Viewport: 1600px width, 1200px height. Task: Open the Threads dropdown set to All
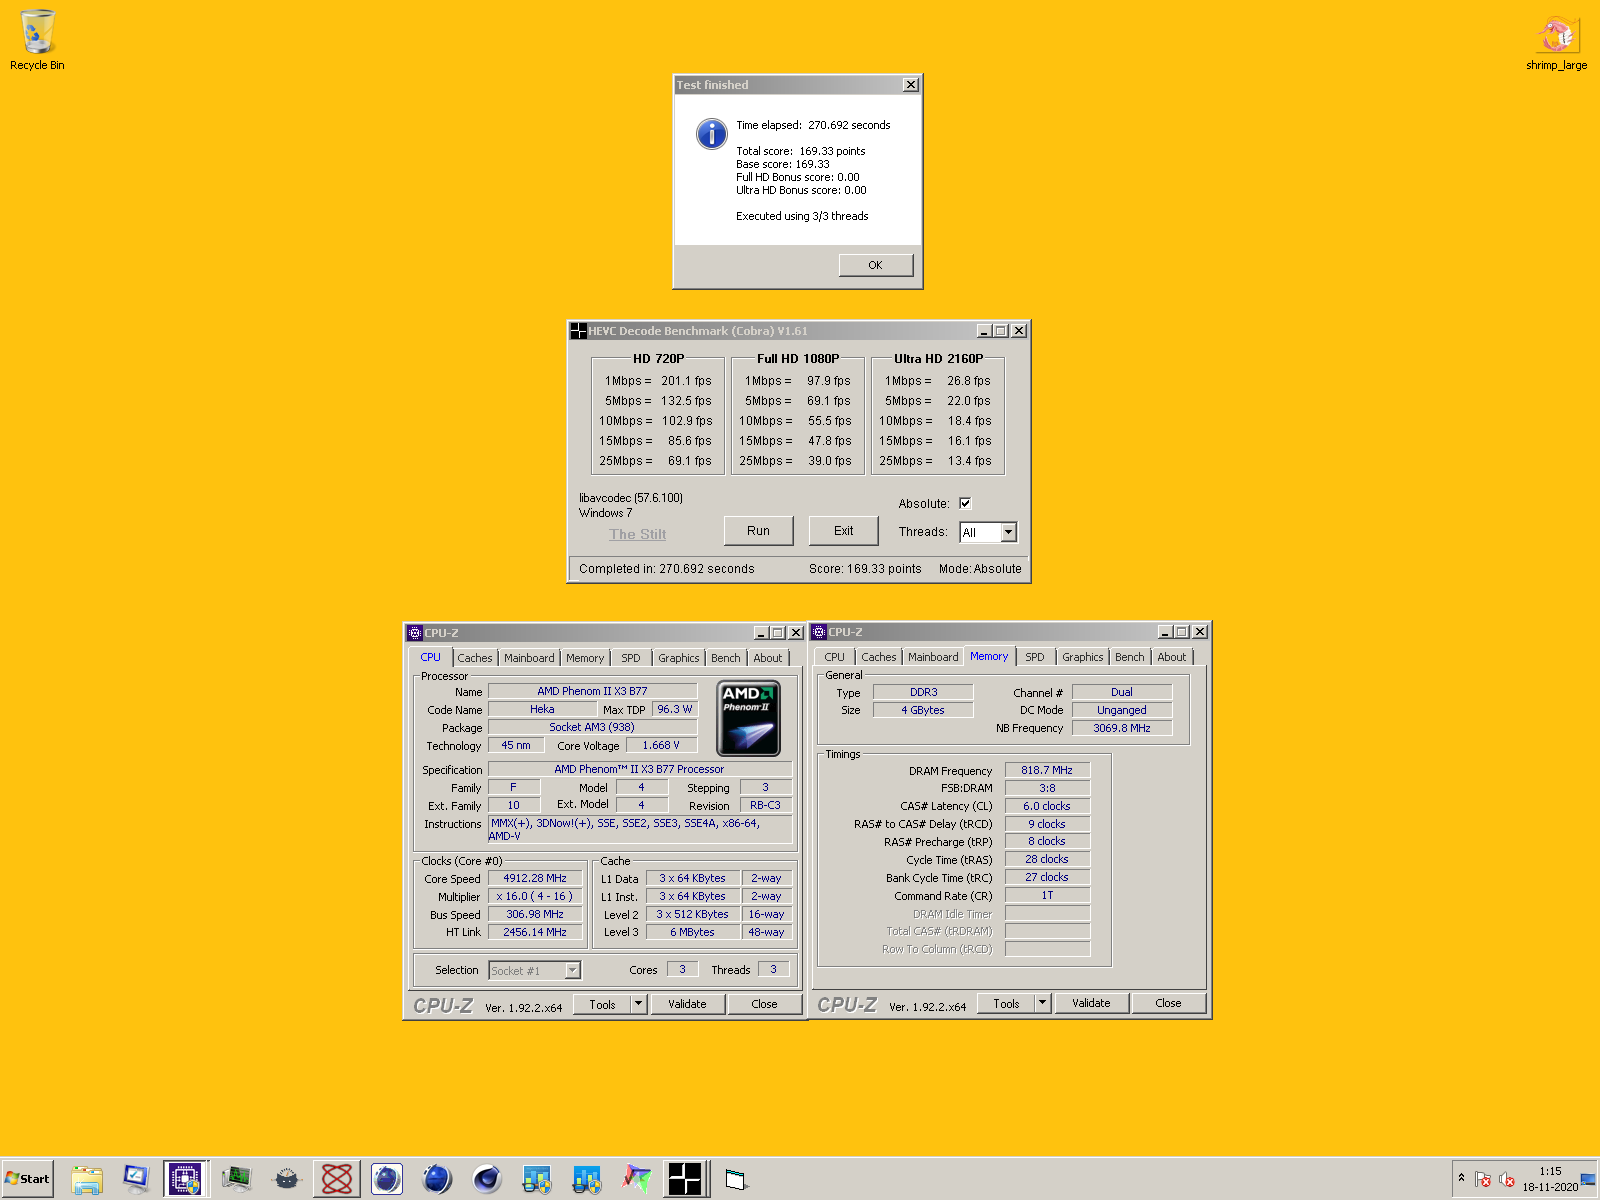[x=988, y=532]
